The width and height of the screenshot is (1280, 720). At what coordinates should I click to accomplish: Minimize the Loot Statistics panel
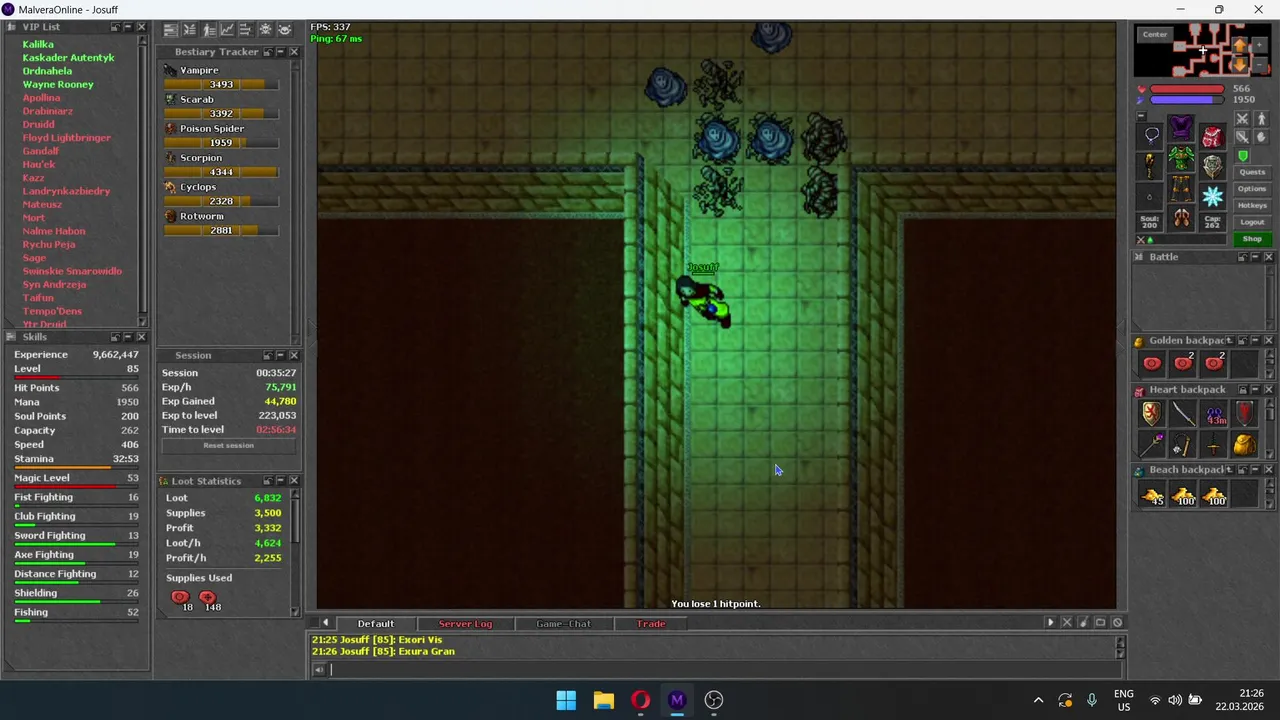point(280,481)
